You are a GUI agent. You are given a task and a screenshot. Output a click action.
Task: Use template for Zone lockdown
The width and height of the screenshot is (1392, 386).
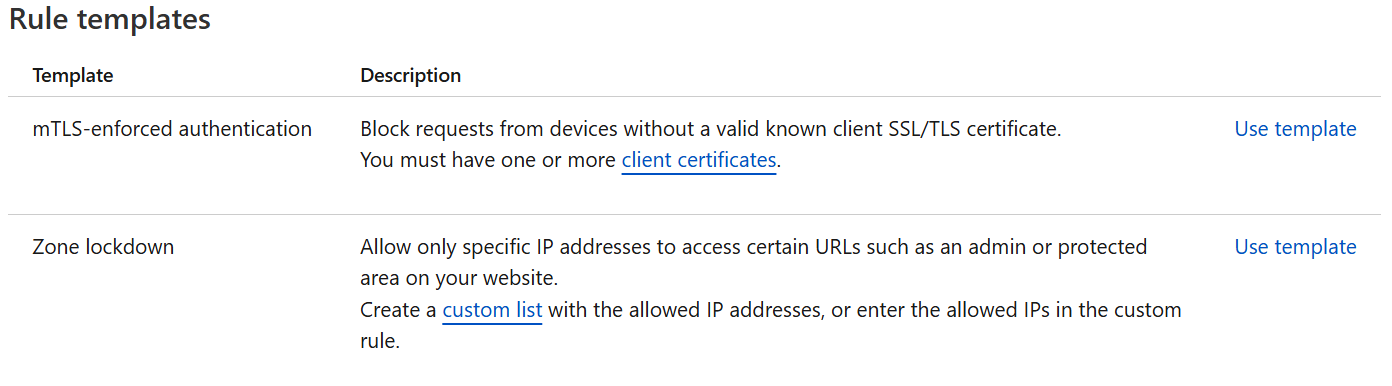click(1295, 247)
